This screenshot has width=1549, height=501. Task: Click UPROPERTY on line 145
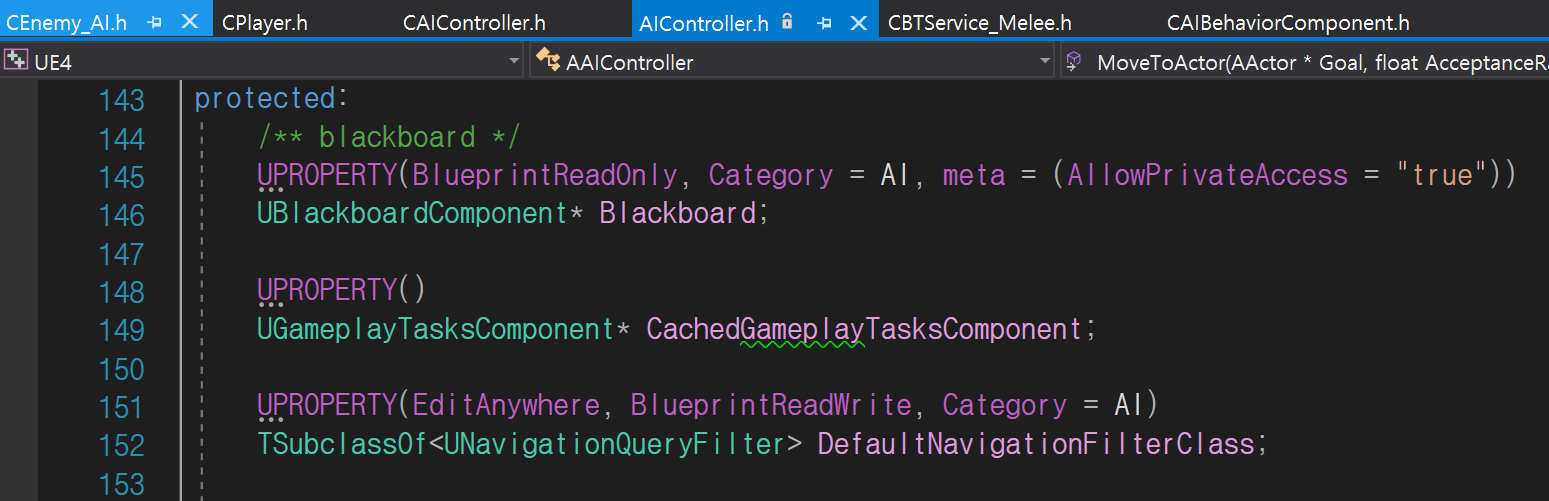[x=327, y=175]
